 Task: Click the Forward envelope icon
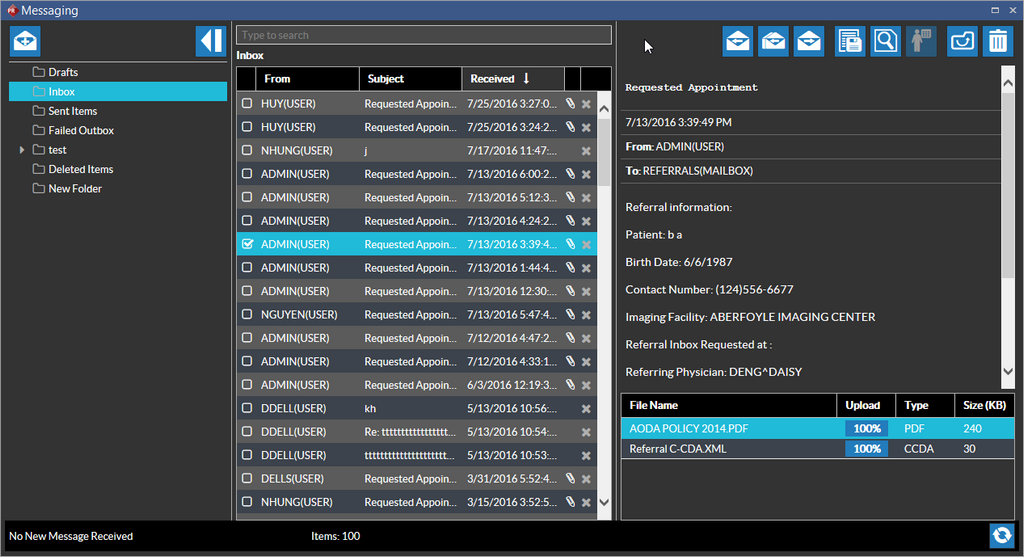pyautogui.click(x=808, y=41)
